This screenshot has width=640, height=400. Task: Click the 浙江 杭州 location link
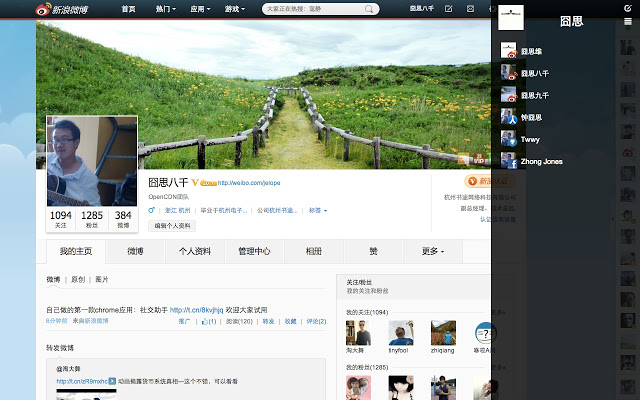point(177,210)
